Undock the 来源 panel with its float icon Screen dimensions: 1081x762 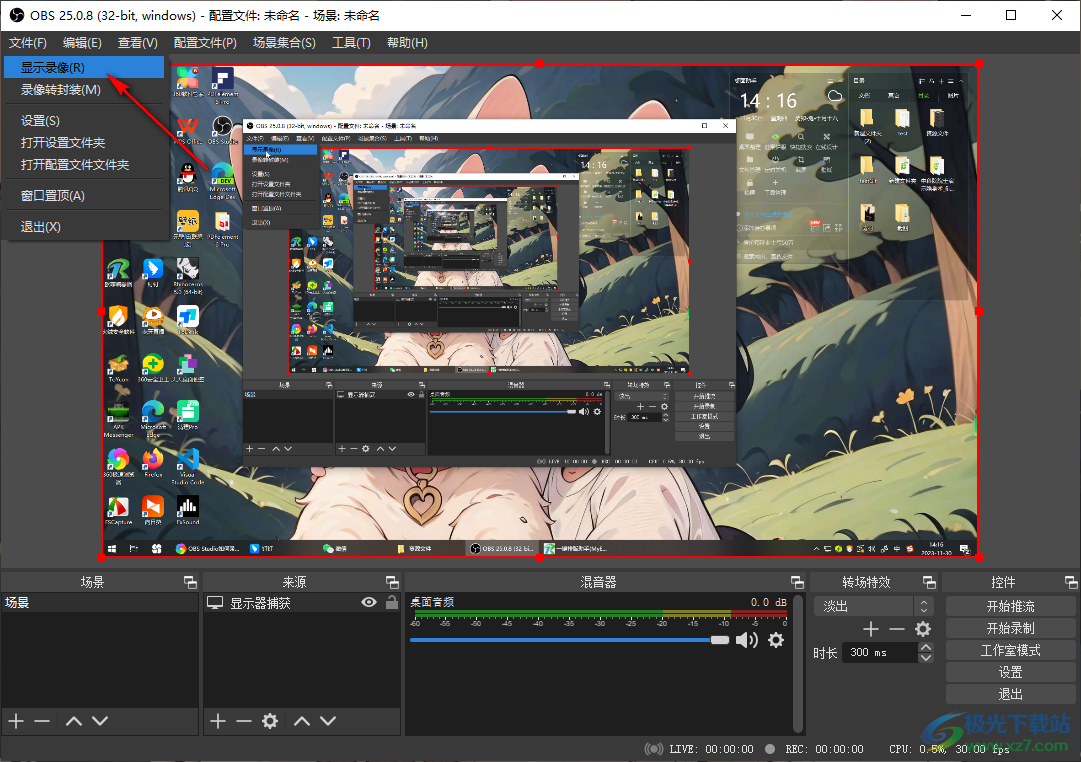pos(392,583)
